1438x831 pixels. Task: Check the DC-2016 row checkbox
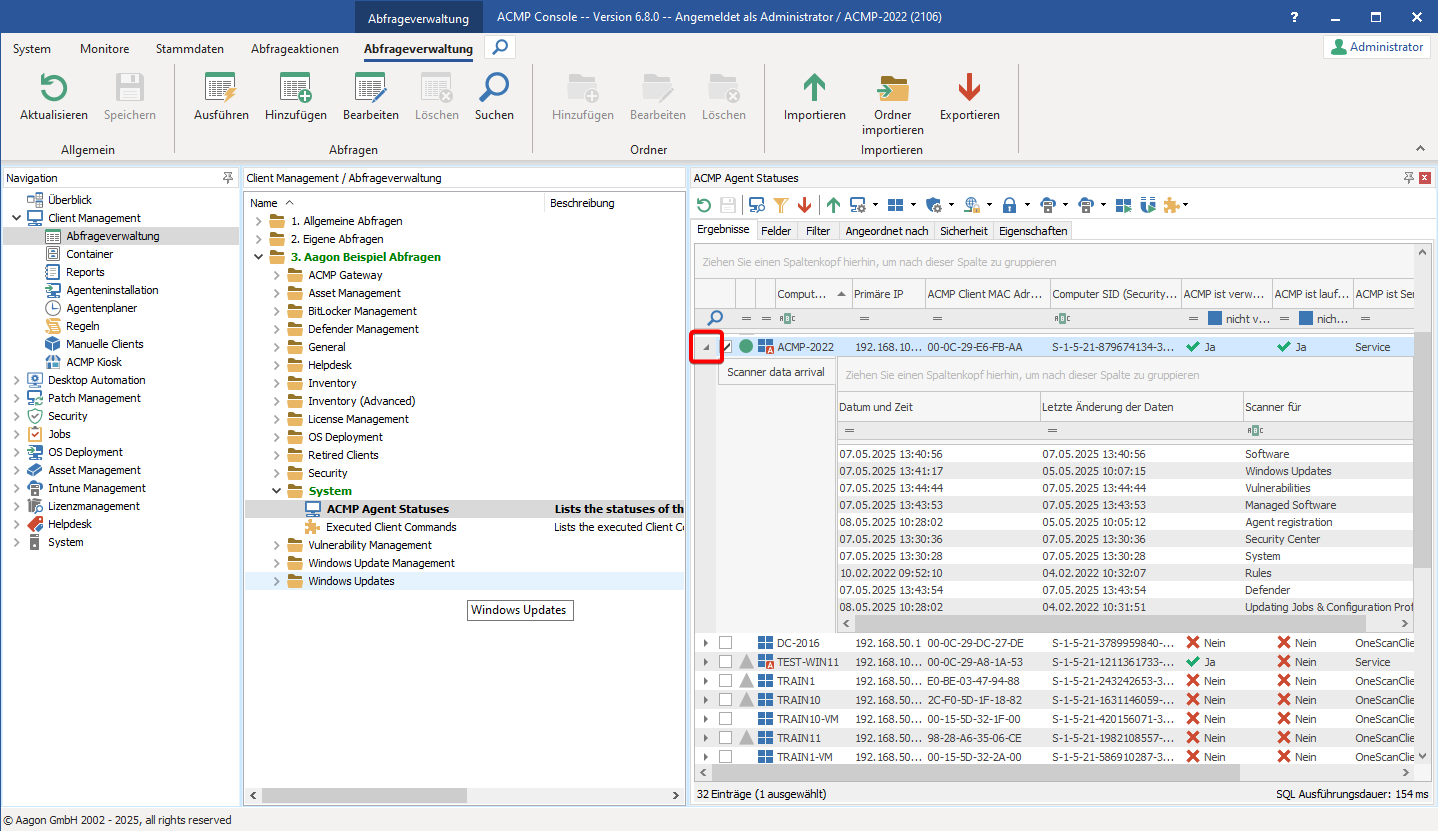[725, 643]
